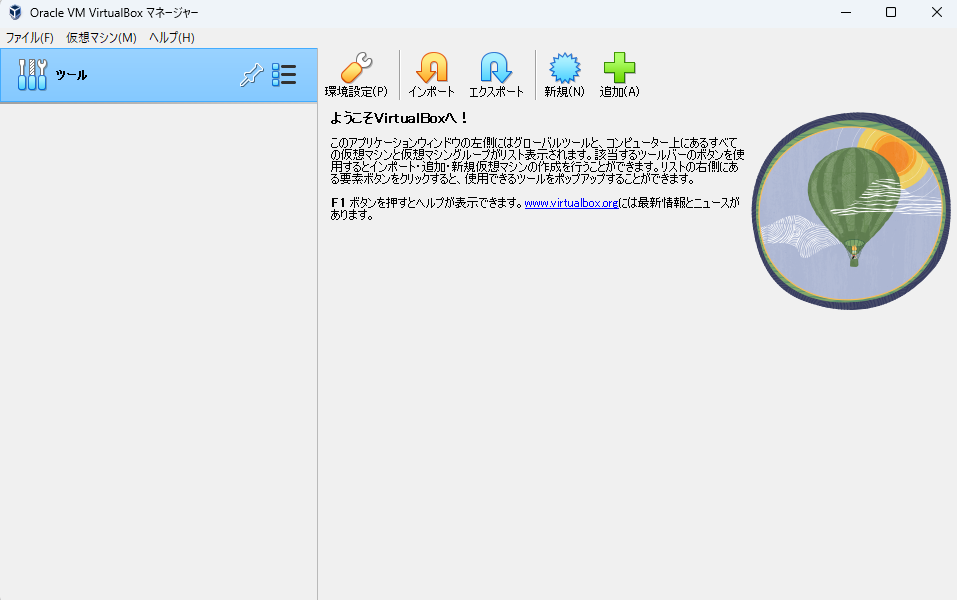Click the tools wrench-and-screwdriver icon
957x600 pixels.
32,75
